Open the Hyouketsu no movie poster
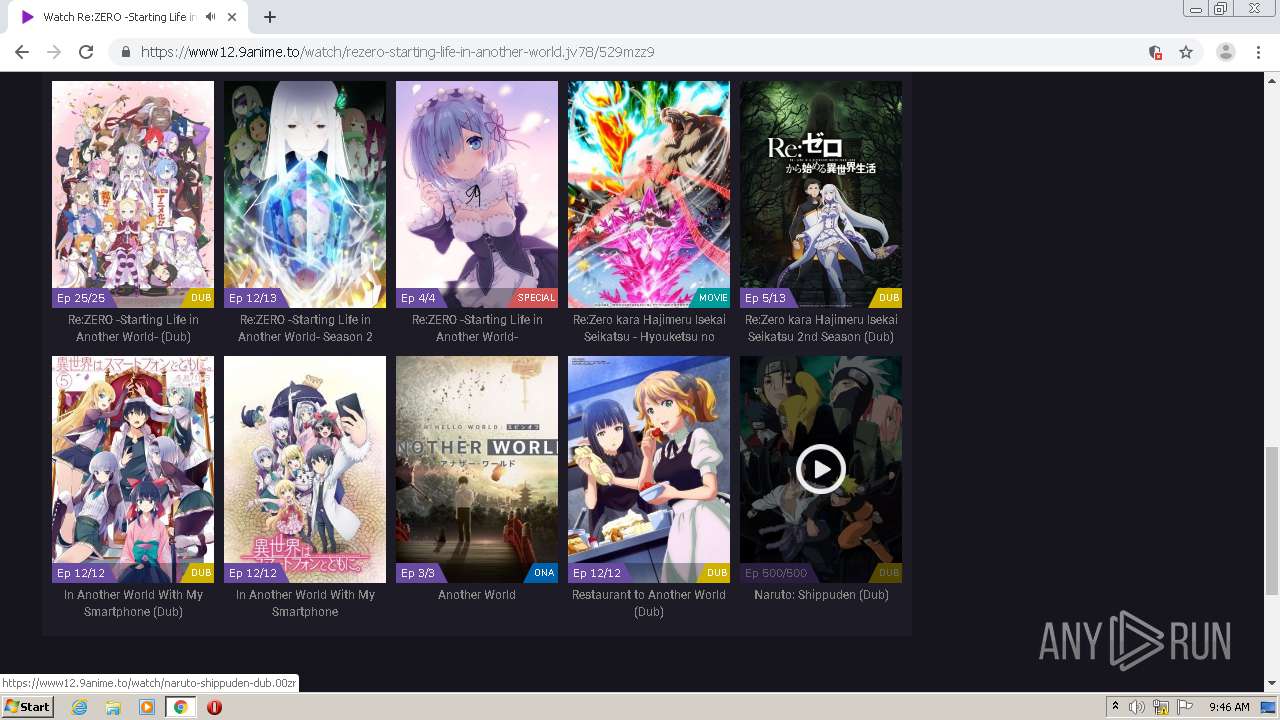Screen dimensions: 1280x720 click(x=649, y=194)
